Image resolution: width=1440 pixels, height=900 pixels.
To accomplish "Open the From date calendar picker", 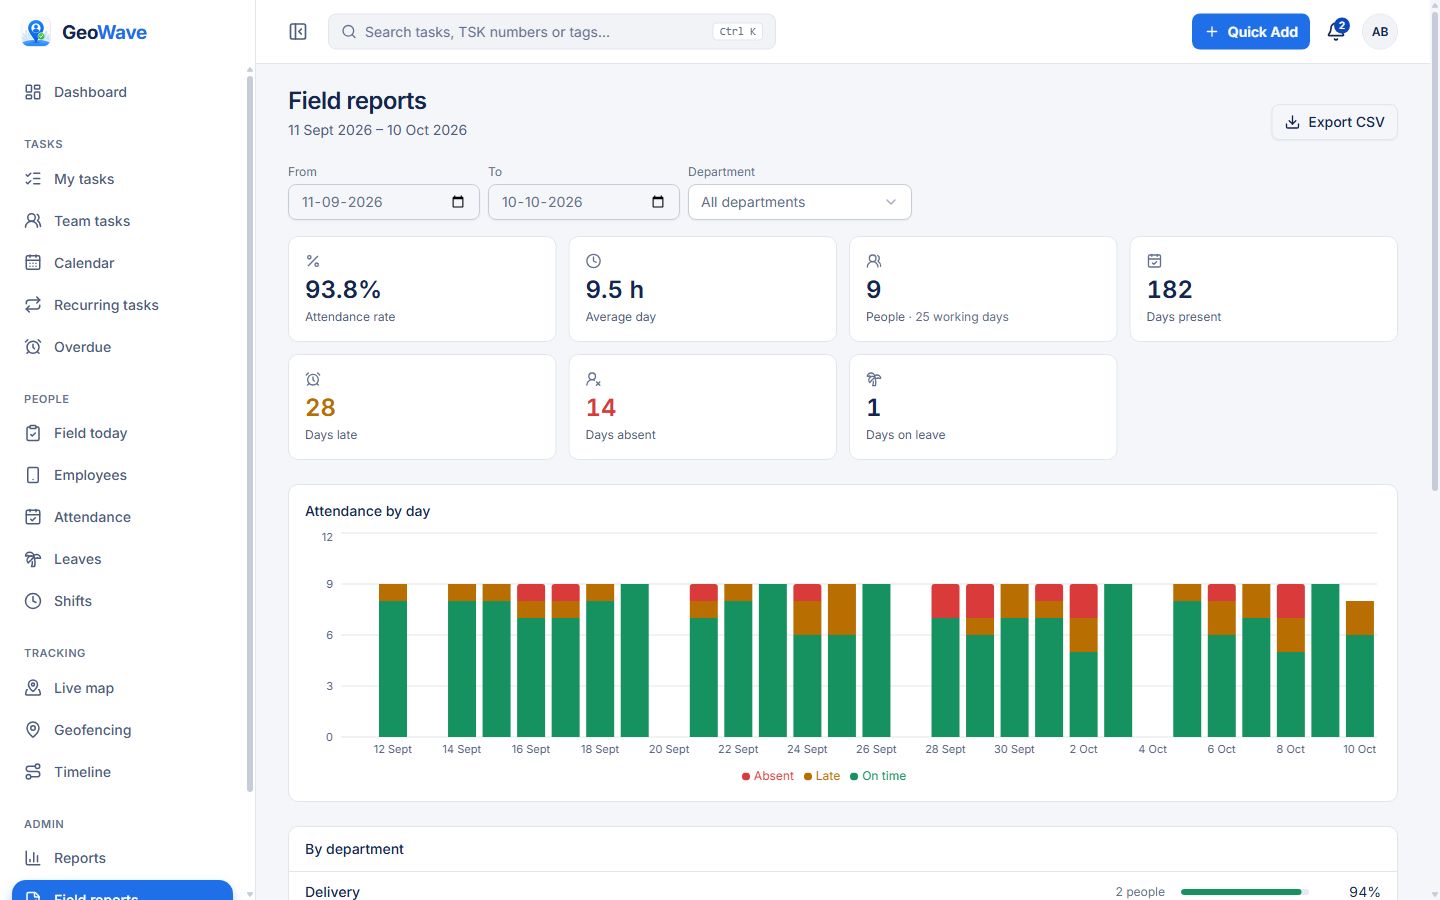I will click(x=458, y=202).
